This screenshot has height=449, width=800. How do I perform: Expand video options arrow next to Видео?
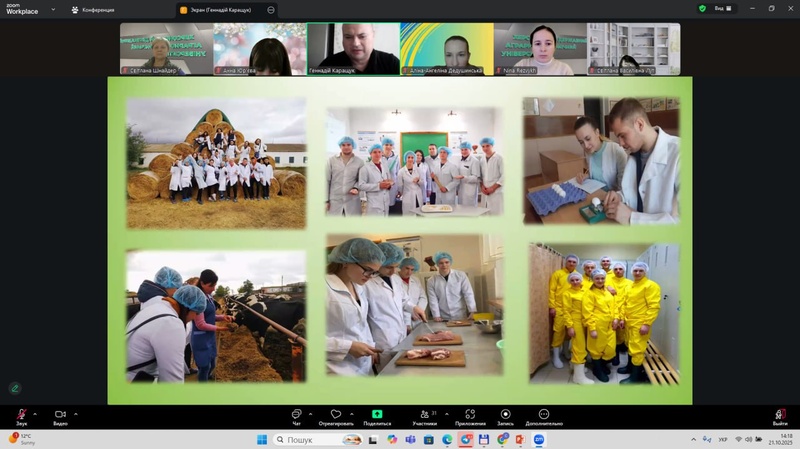click(76, 413)
